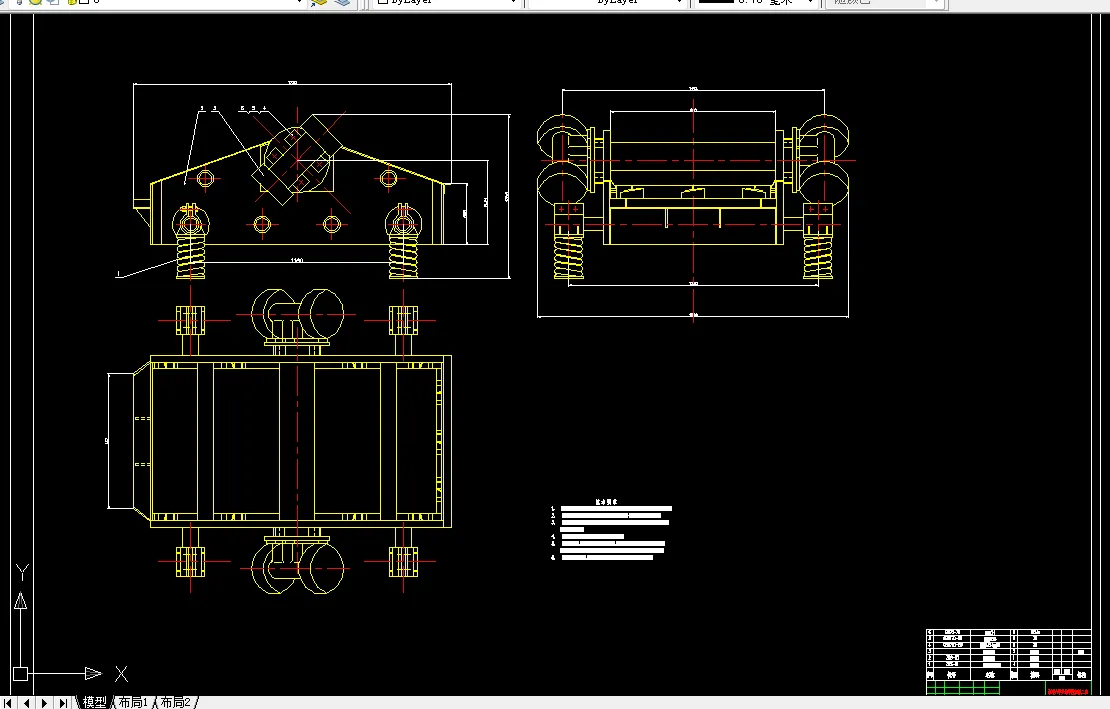Click the previous layout tab arrow
The image size is (1110, 709).
[26, 703]
